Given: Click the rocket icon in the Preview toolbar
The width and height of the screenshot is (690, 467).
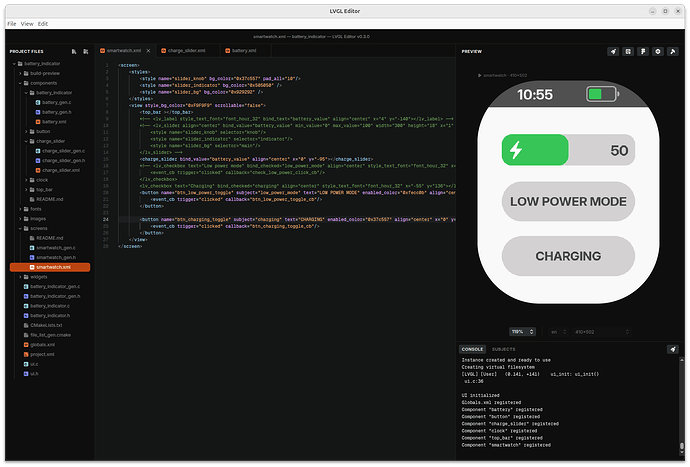Looking at the screenshot, I should pos(612,50).
